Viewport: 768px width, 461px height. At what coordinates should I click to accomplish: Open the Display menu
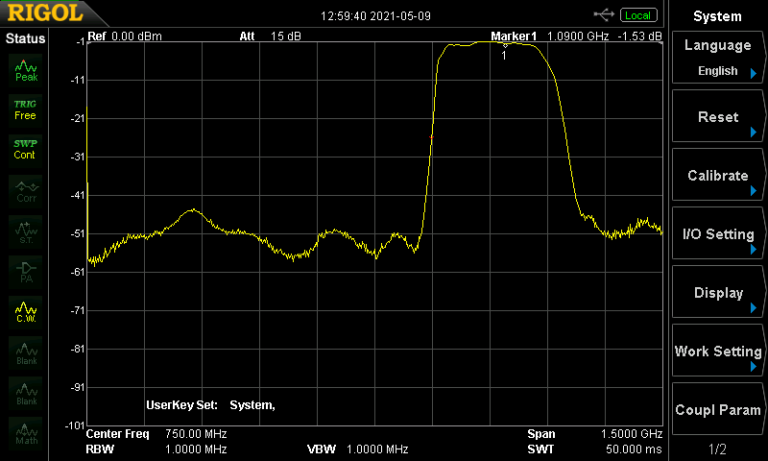[x=717, y=293]
